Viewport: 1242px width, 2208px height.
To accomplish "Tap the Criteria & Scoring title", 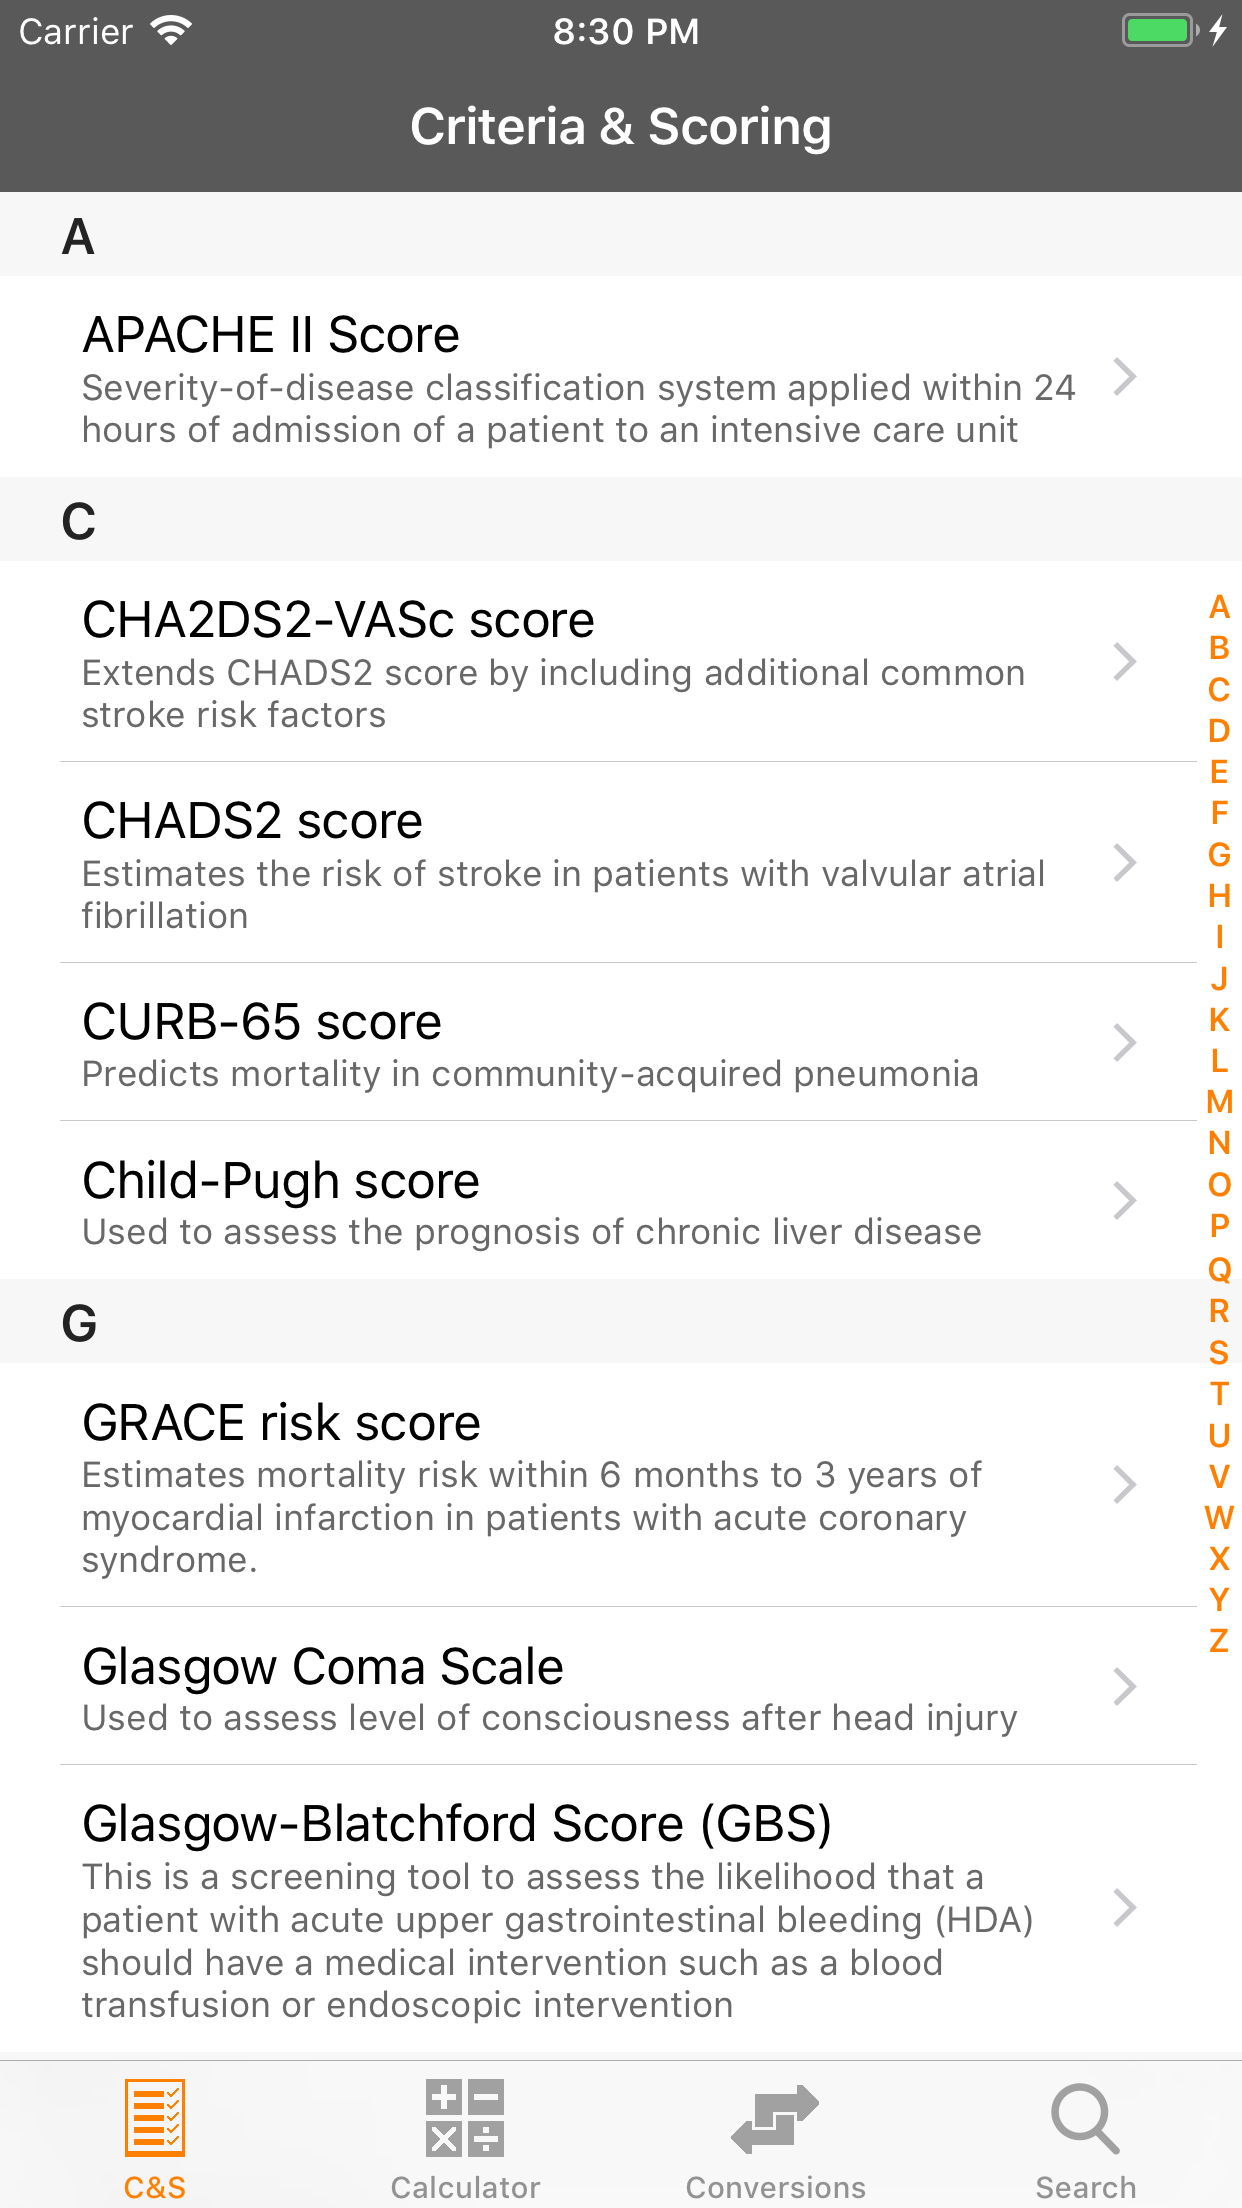I will click(x=621, y=127).
